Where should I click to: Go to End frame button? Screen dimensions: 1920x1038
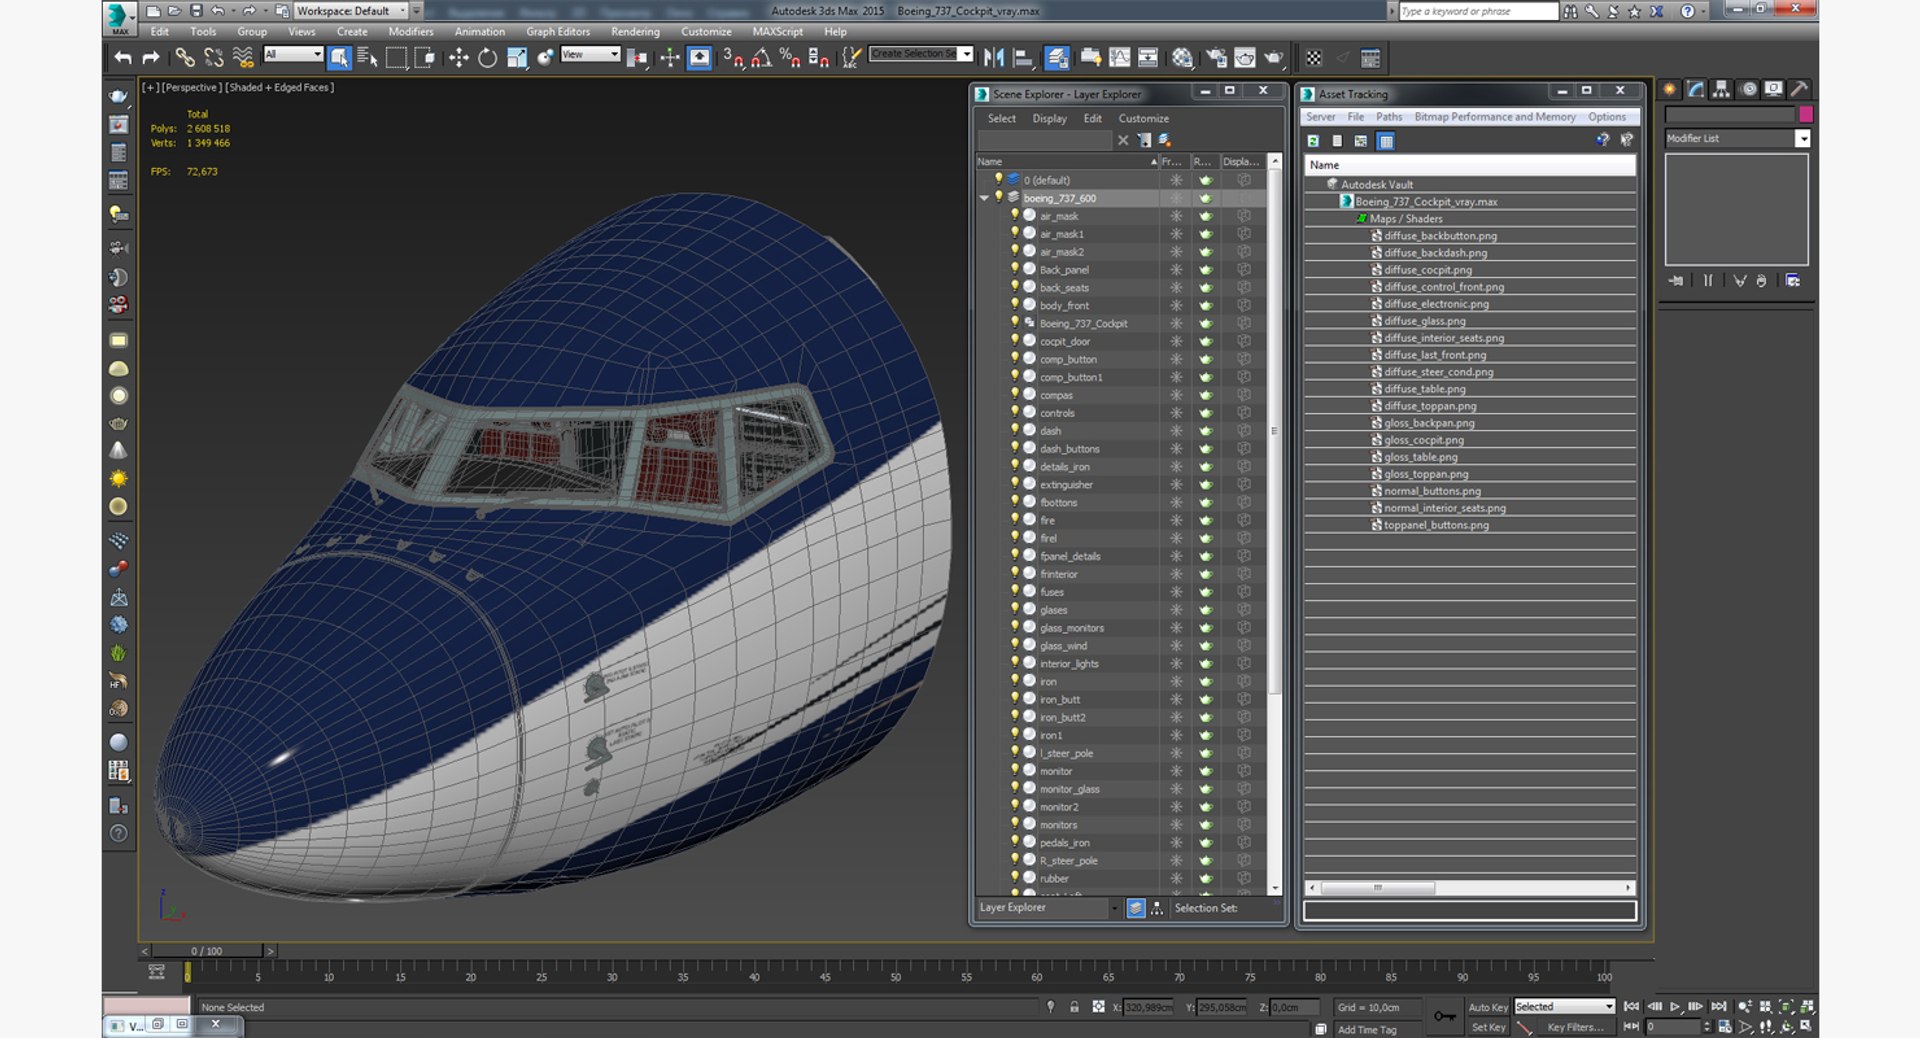[1718, 1007]
